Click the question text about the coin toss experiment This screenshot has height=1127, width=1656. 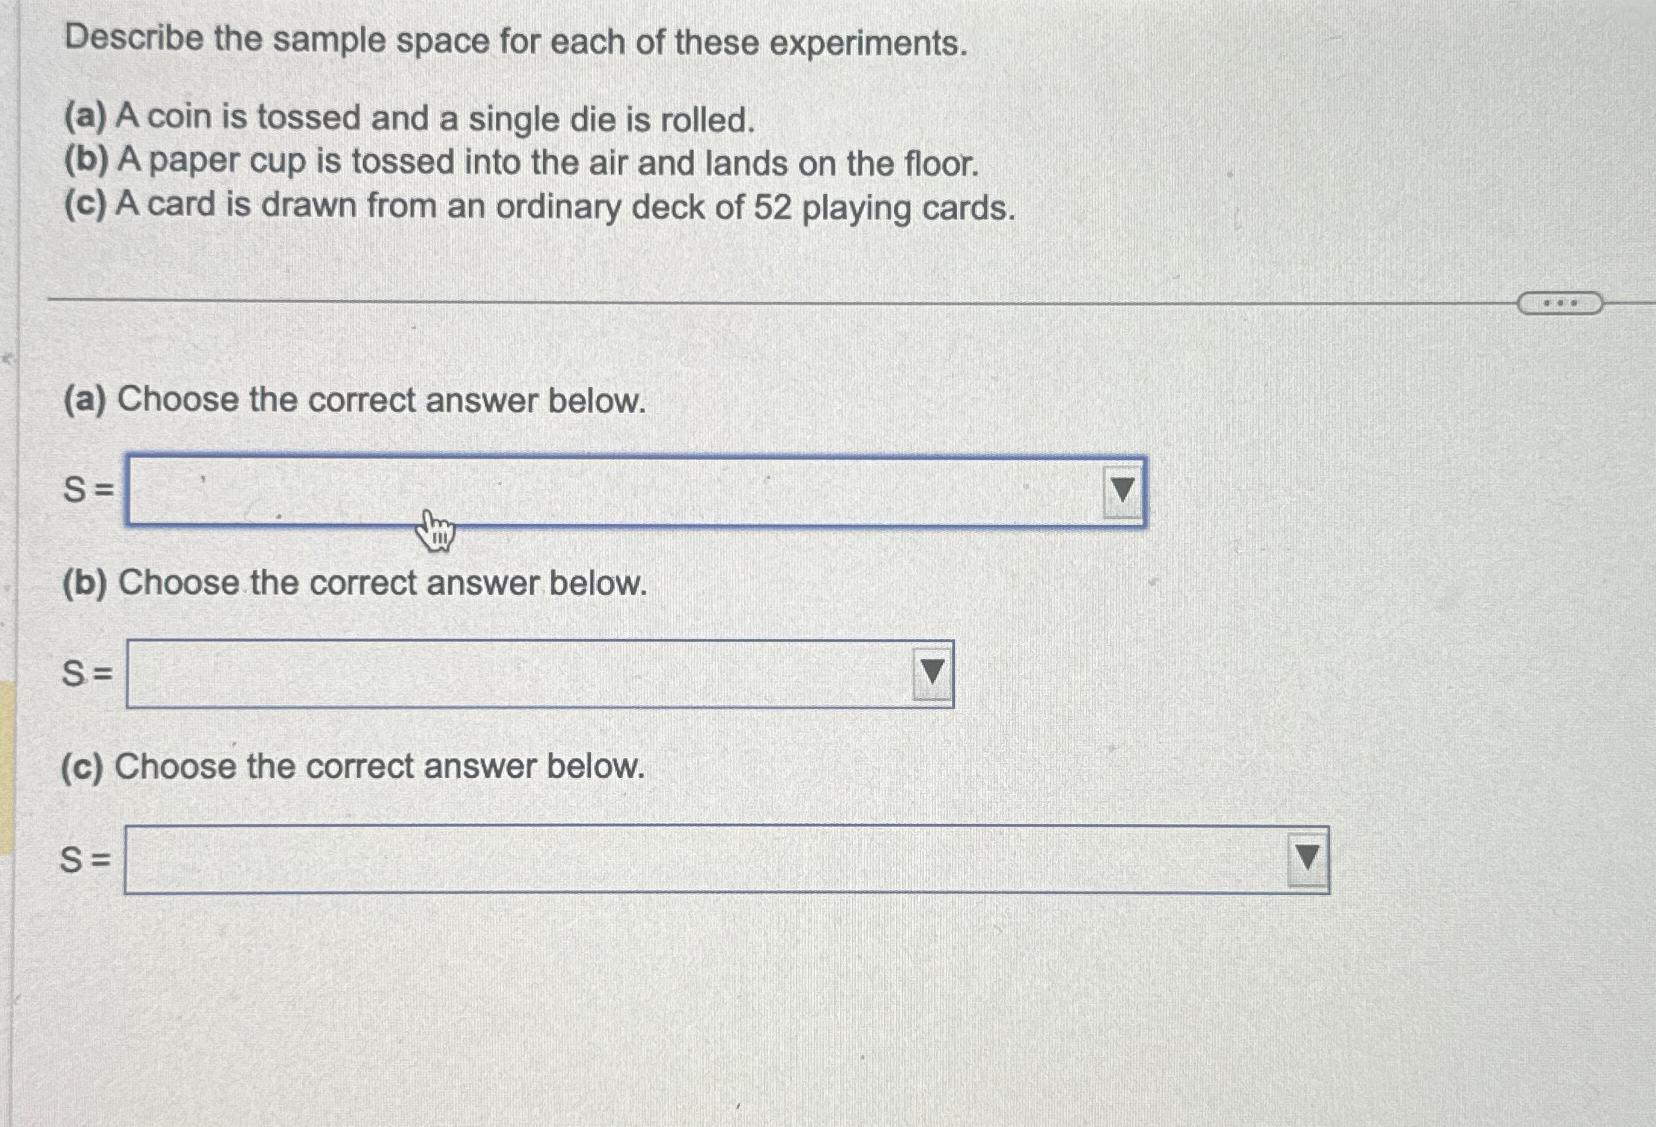click(407, 119)
